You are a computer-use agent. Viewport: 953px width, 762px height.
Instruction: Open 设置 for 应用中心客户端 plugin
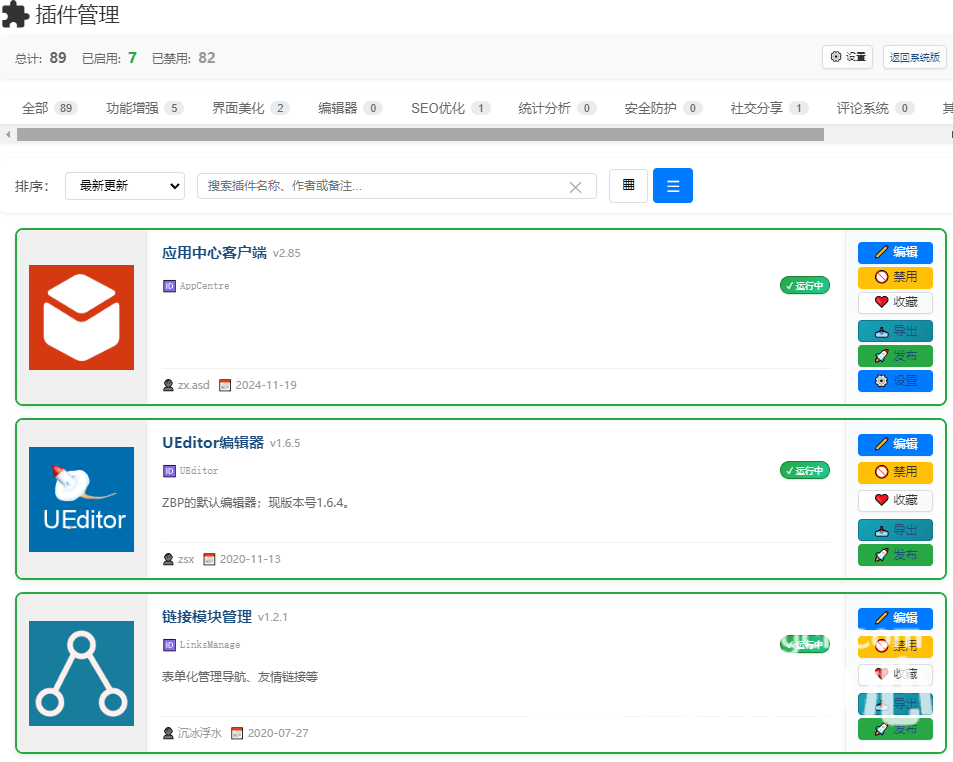(895, 381)
